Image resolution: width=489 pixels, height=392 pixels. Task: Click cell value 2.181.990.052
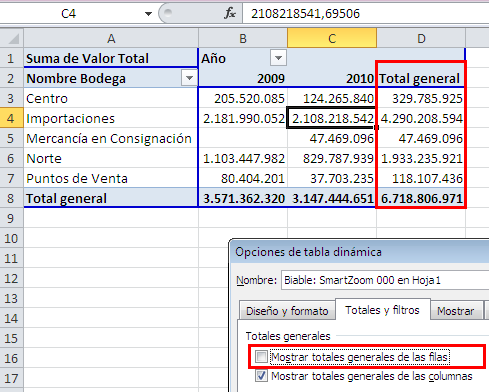point(243,118)
